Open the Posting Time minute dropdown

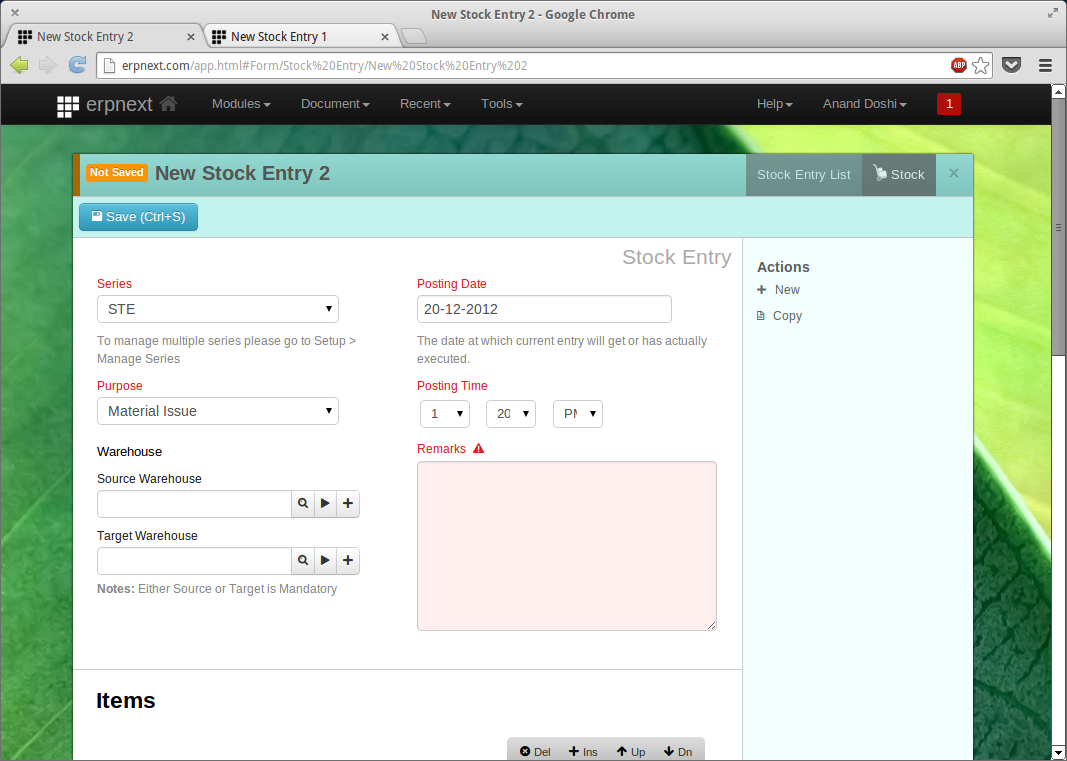pos(511,414)
